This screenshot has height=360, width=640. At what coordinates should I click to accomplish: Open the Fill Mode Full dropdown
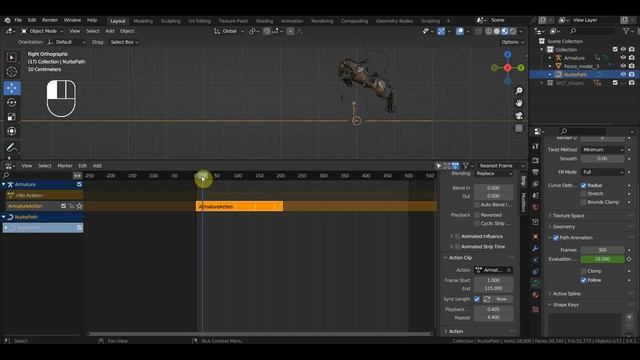(602, 172)
